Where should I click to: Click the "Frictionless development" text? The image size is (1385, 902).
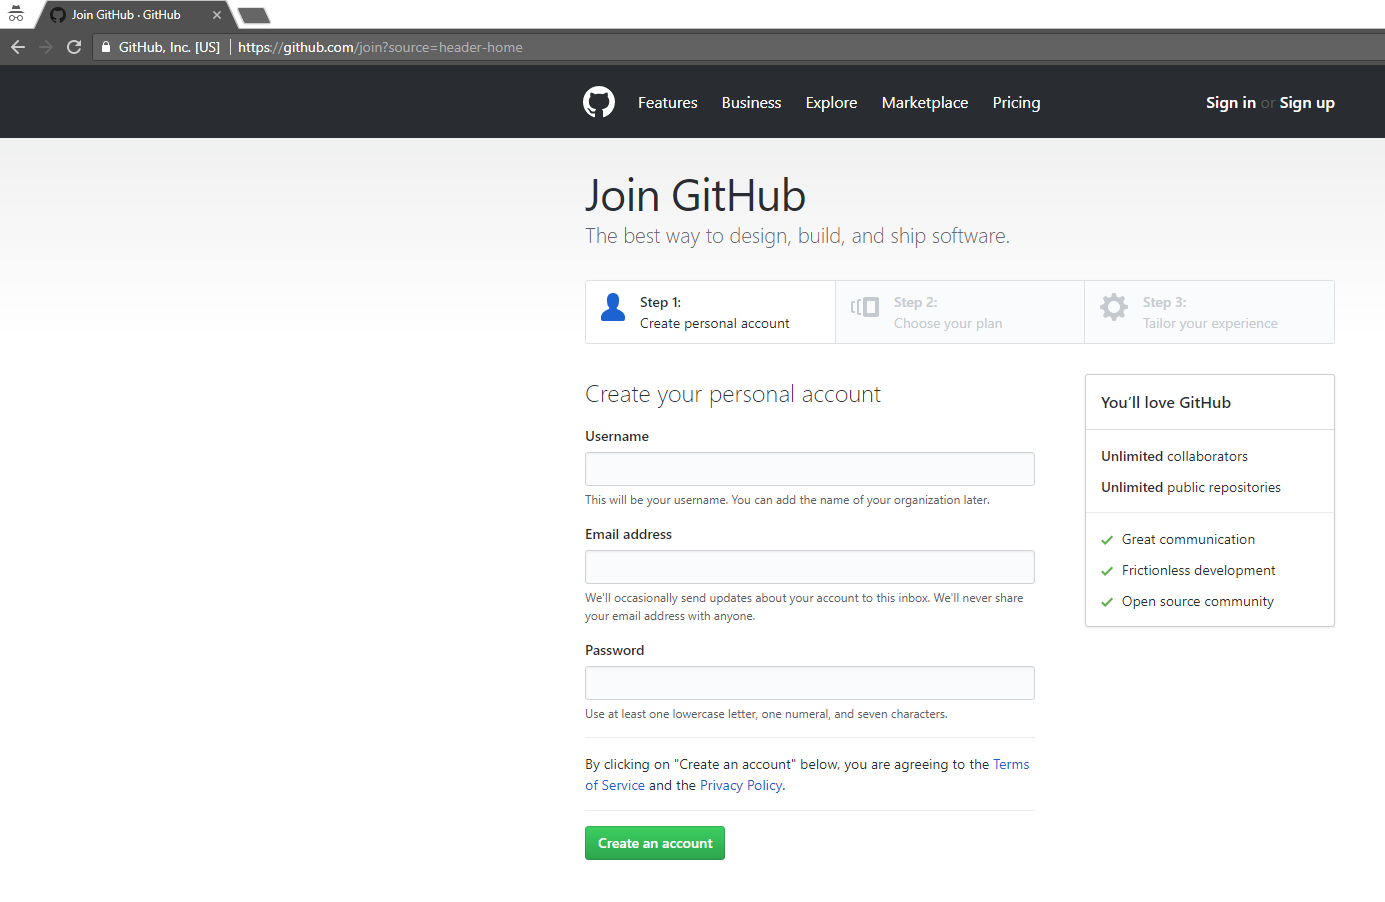point(1198,570)
